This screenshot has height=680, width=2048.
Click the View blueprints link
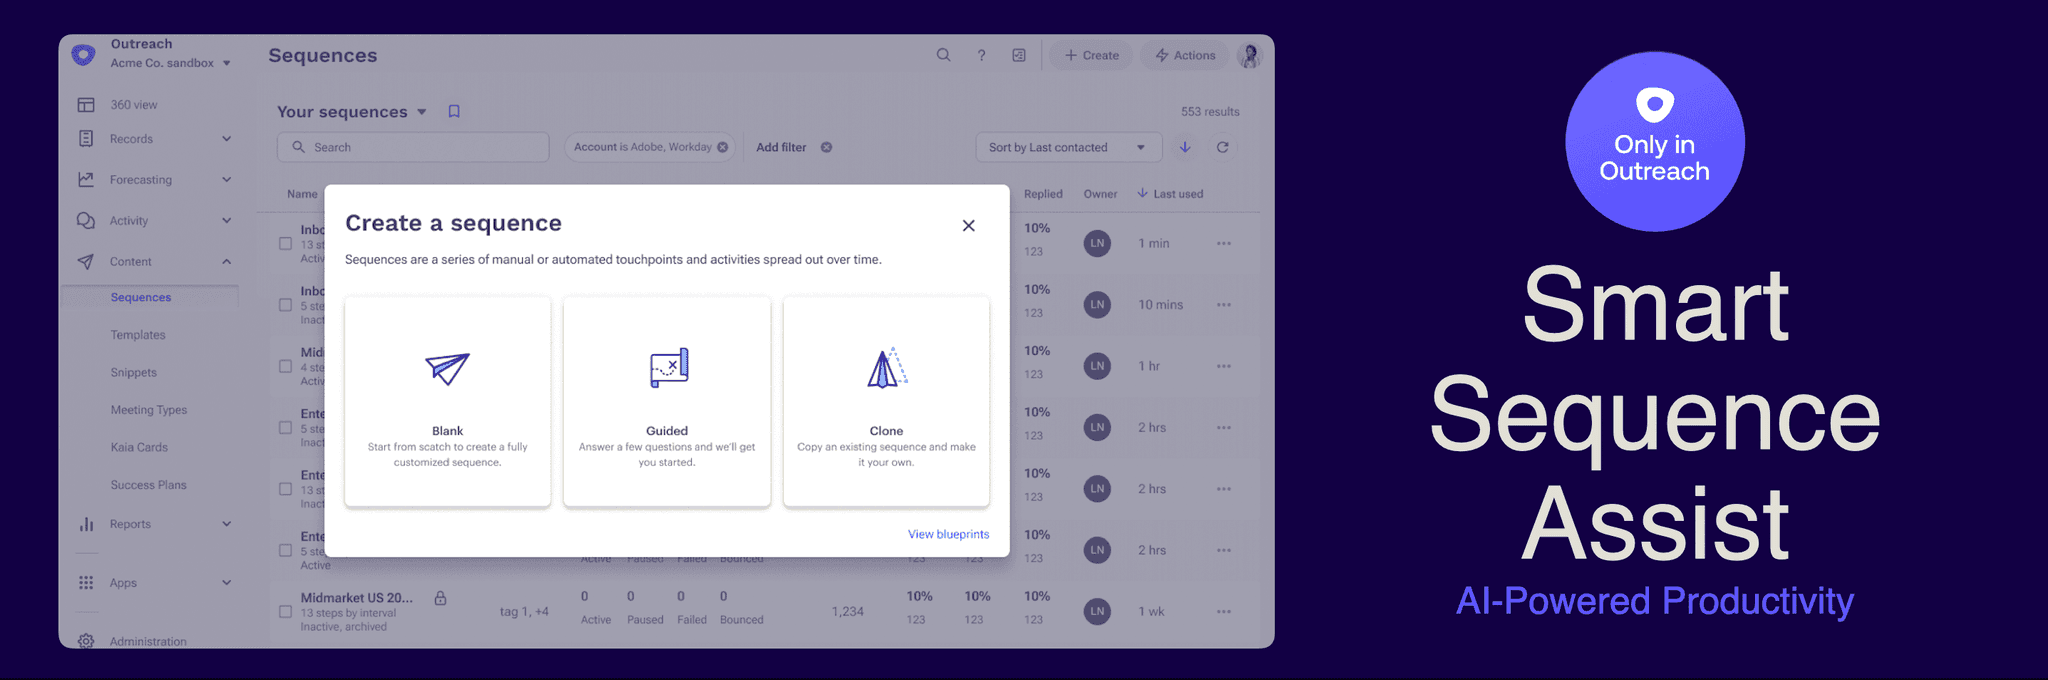tap(948, 534)
